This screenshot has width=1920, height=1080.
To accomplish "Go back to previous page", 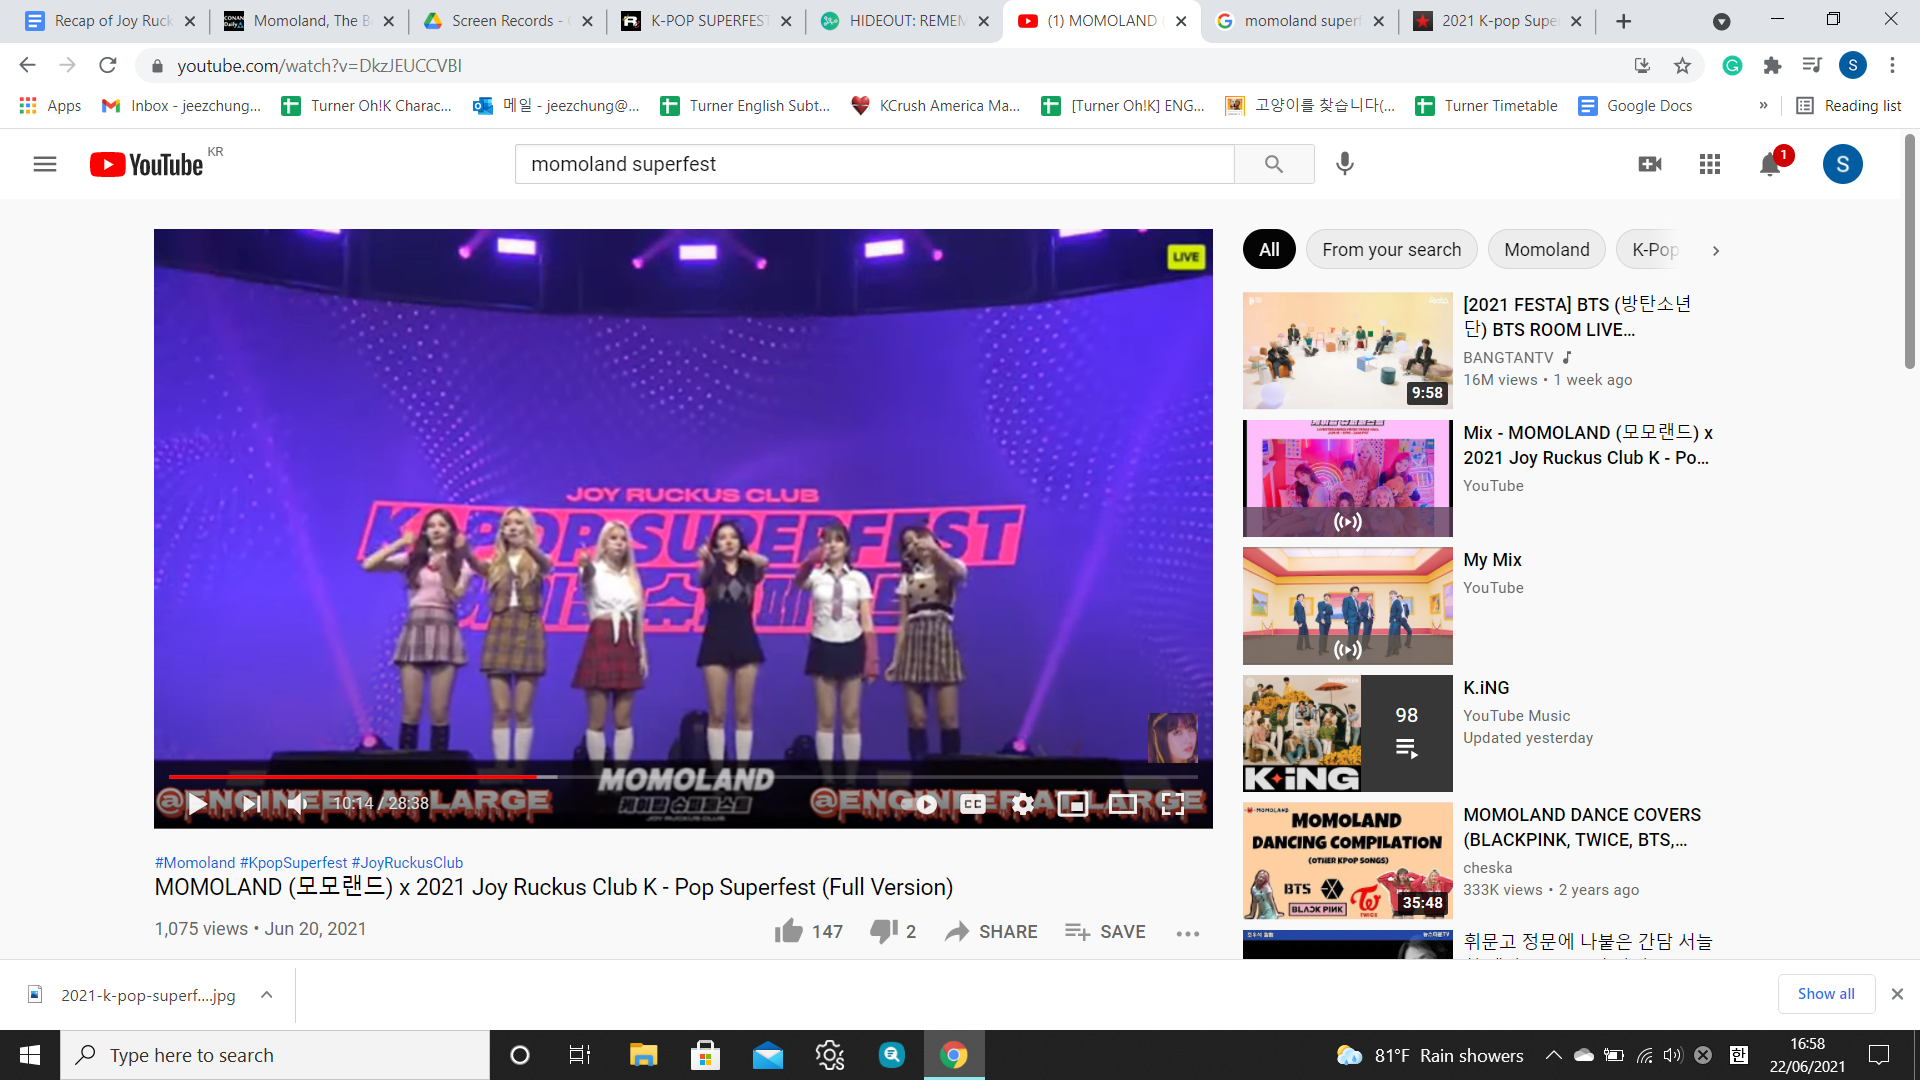I will click(x=27, y=65).
